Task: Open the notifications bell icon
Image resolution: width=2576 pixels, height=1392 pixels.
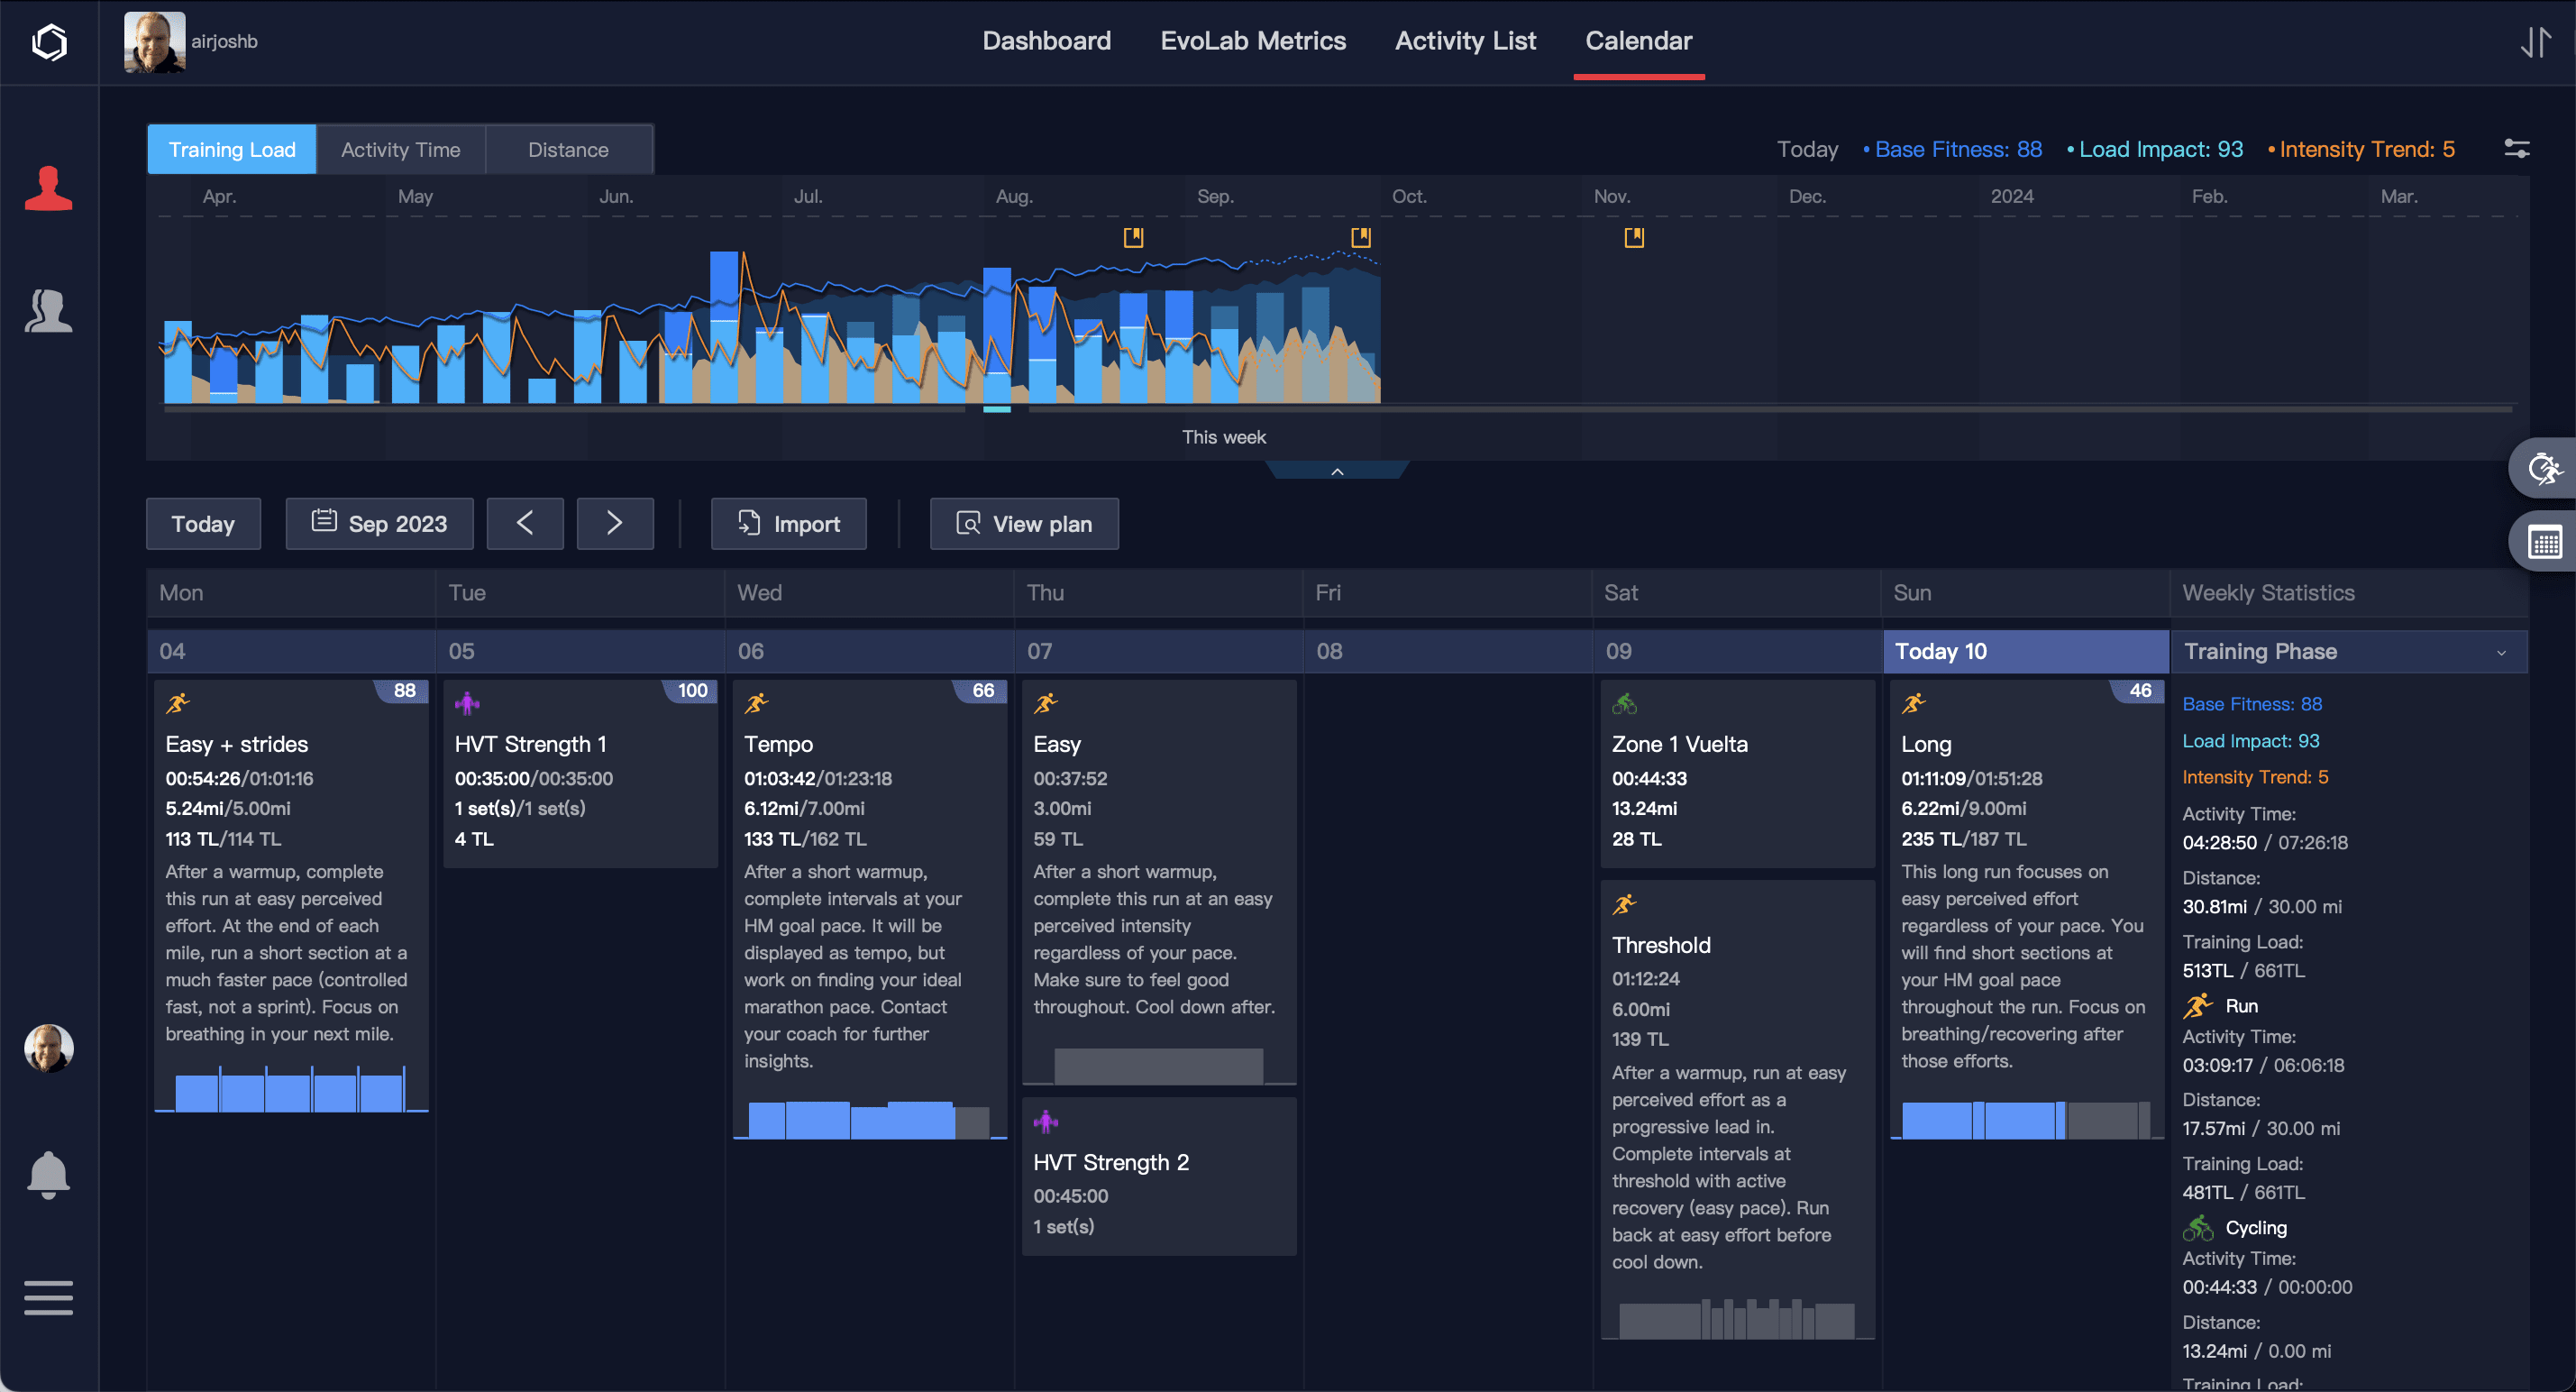Action: [x=48, y=1174]
